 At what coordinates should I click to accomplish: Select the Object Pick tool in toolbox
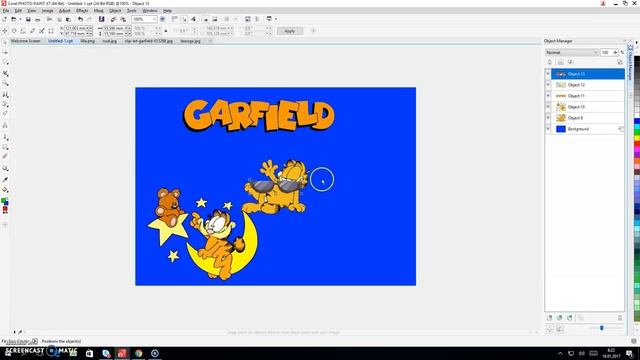[5, 43]
